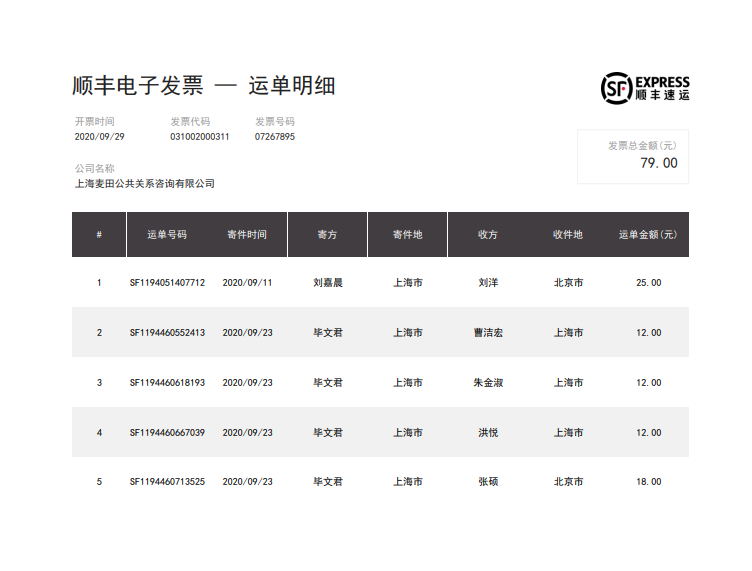Click the SF Express logo
Viewport: 752px width, 571px height.
pos(645,88)
